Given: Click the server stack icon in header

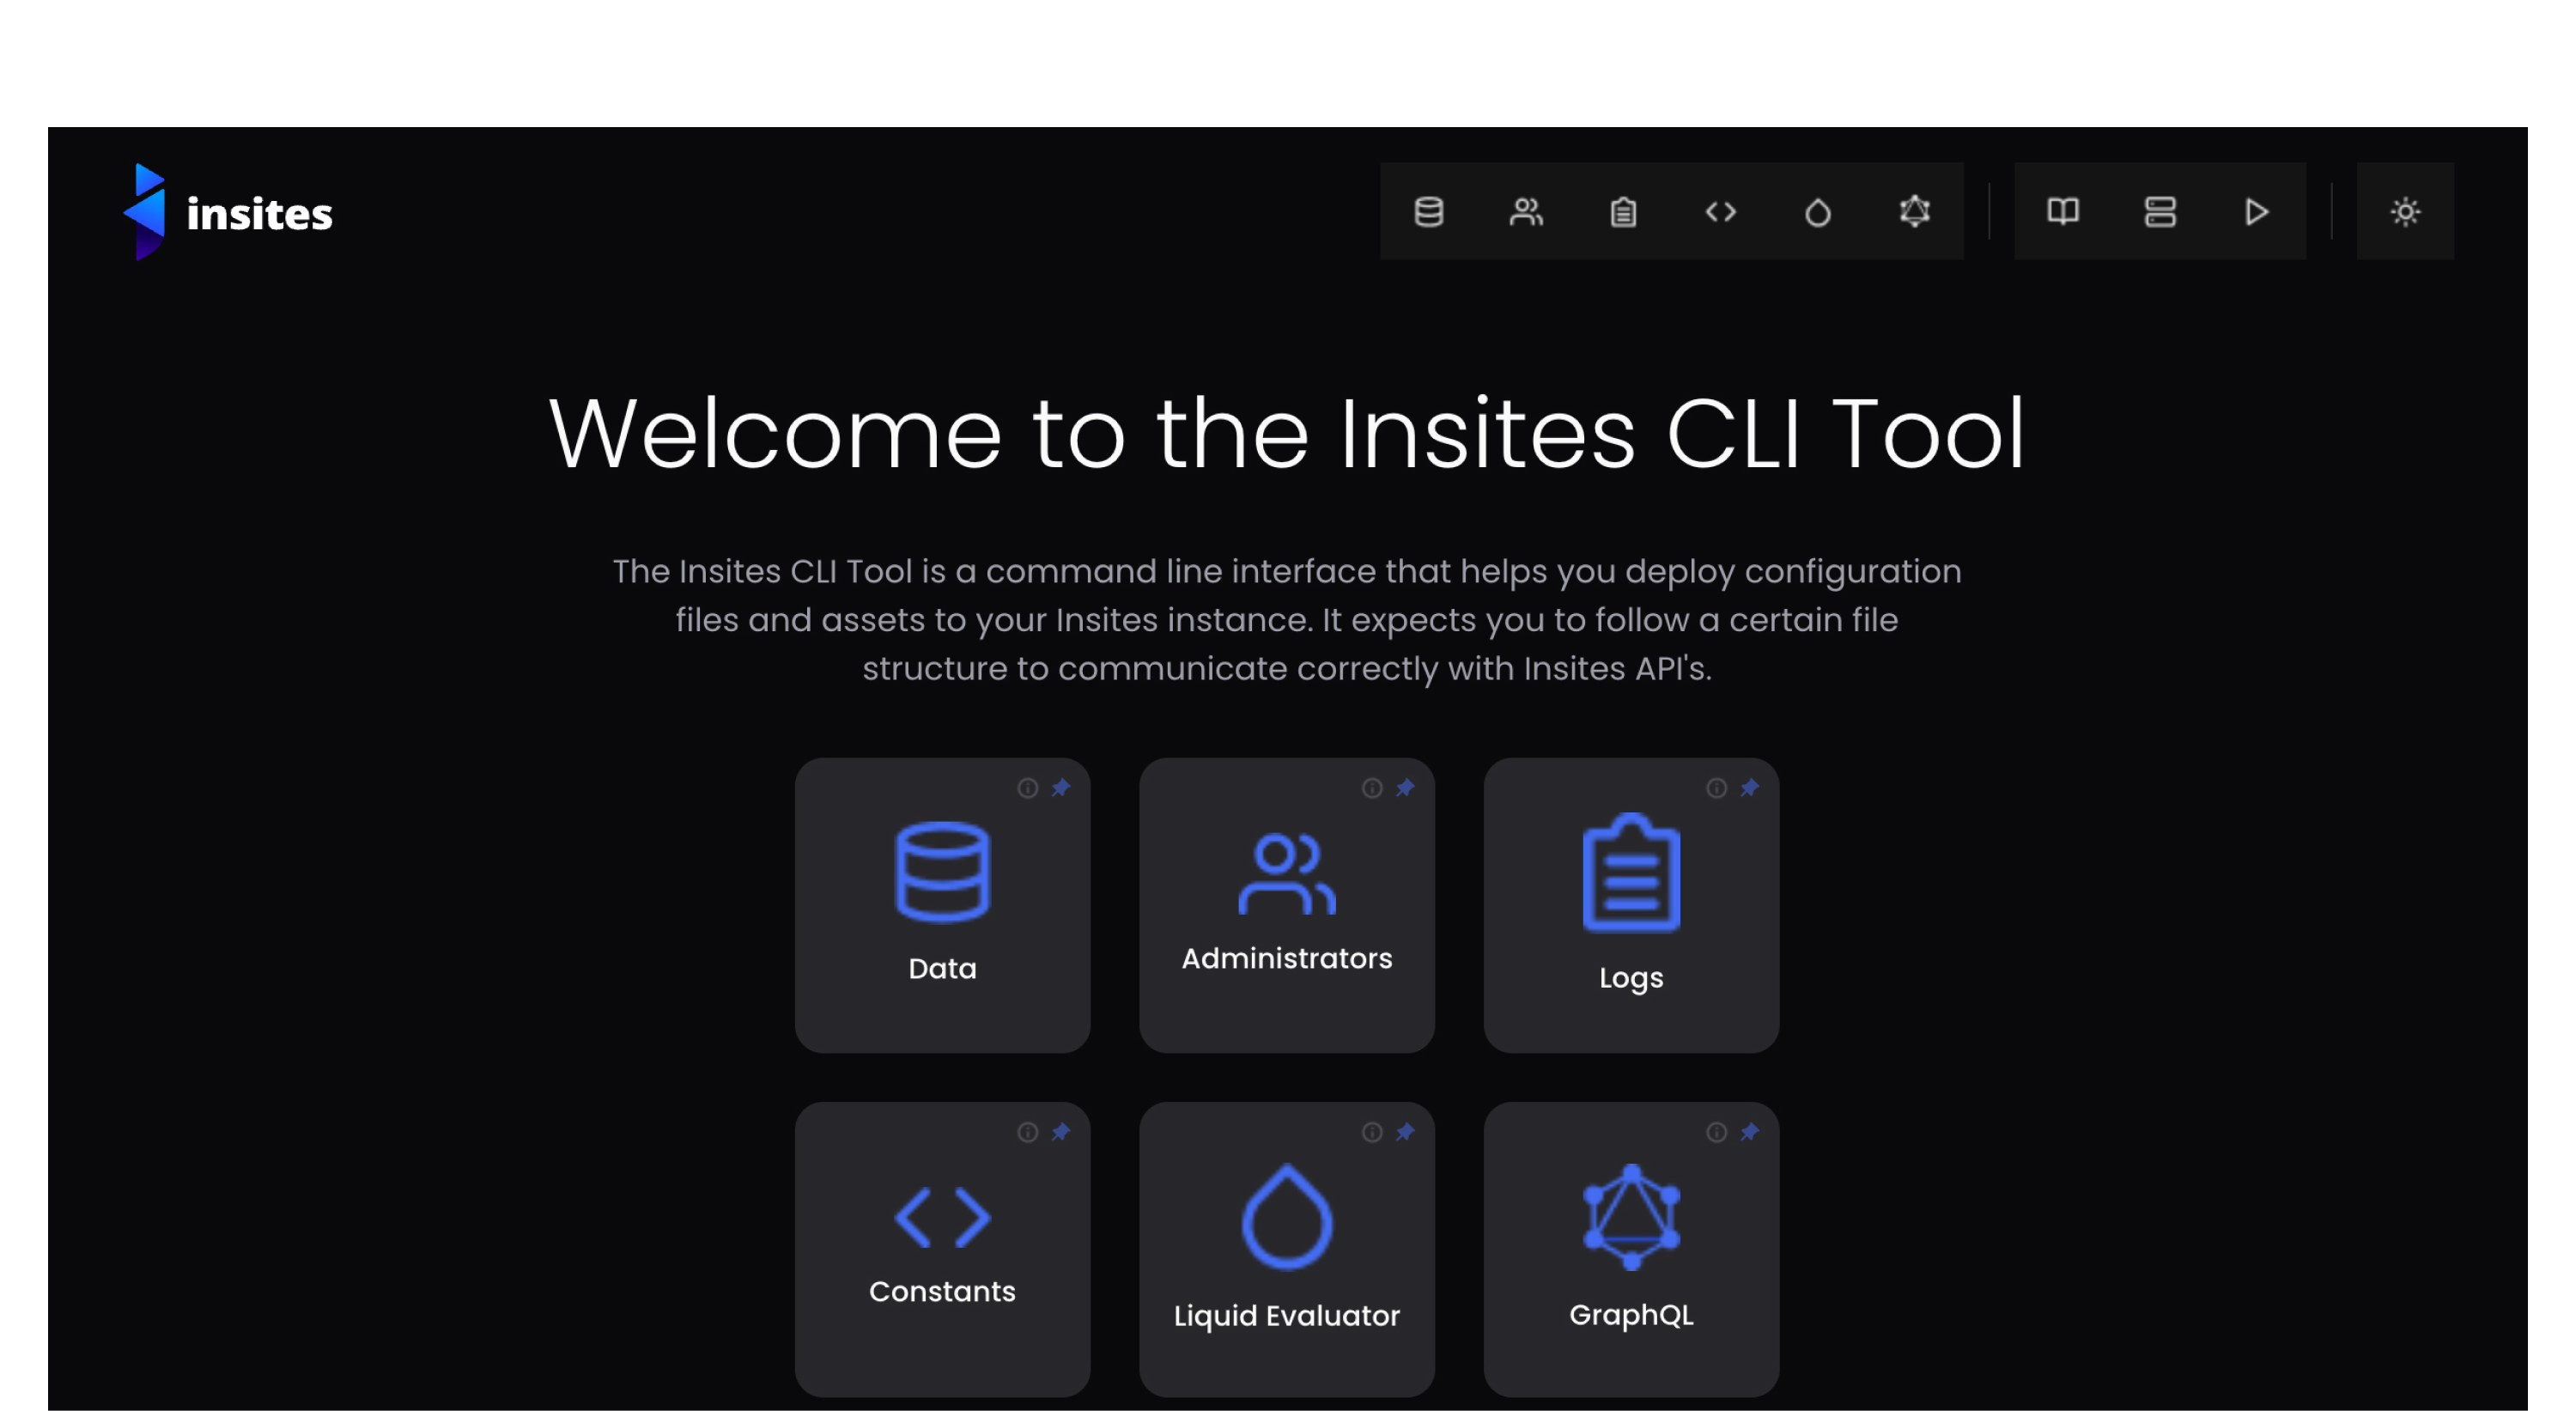Looking at the screenshot, I should point(2160,212).
